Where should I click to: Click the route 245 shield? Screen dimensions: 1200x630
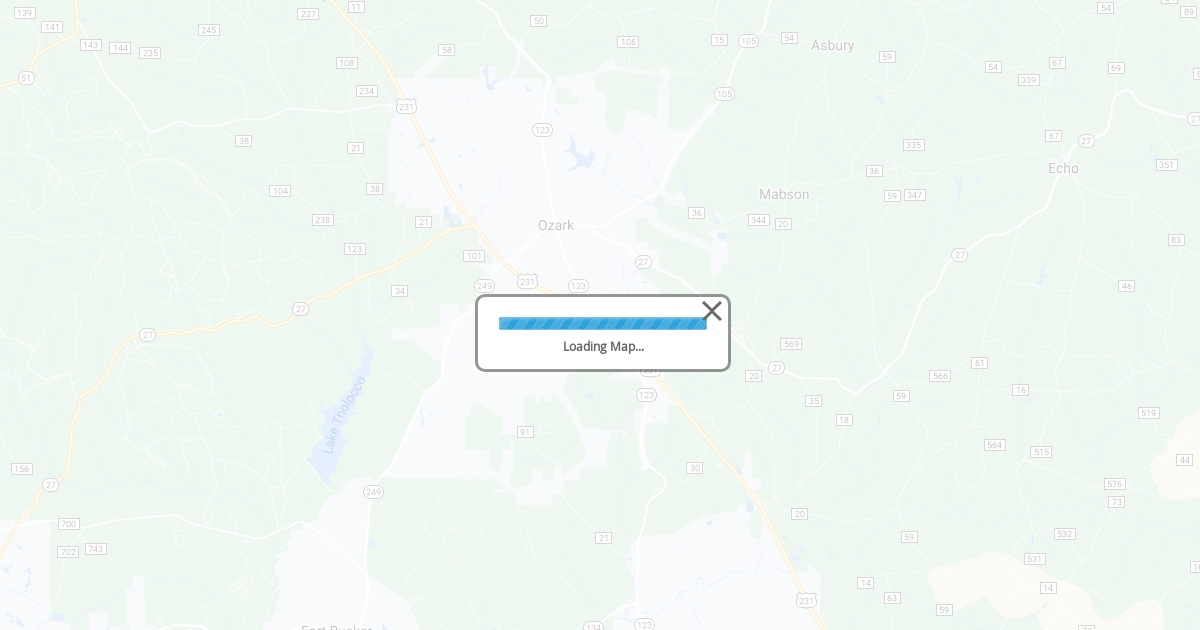point(209,30)
